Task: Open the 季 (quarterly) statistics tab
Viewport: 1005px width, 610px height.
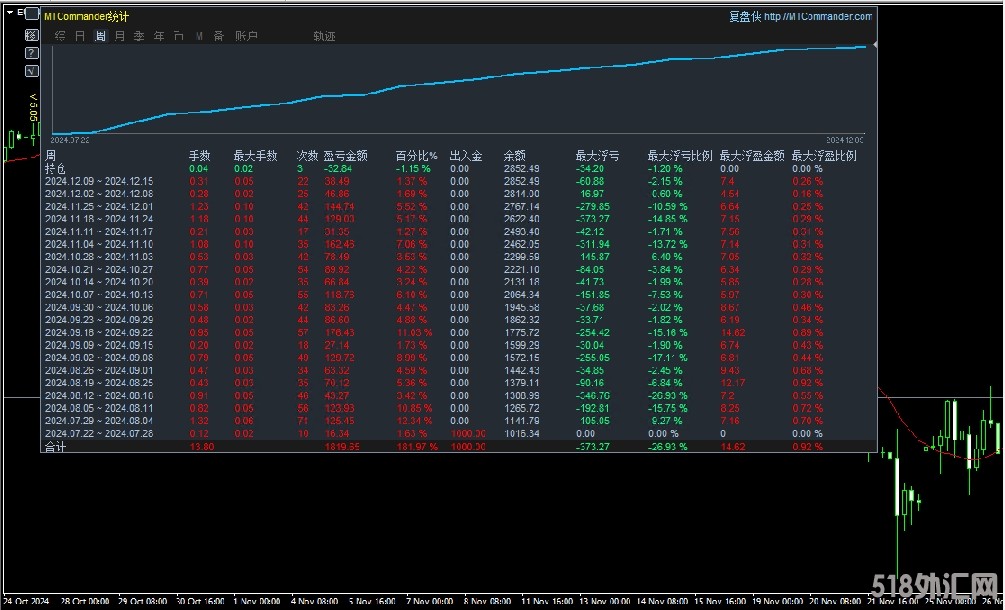Action: coord(139,36)
